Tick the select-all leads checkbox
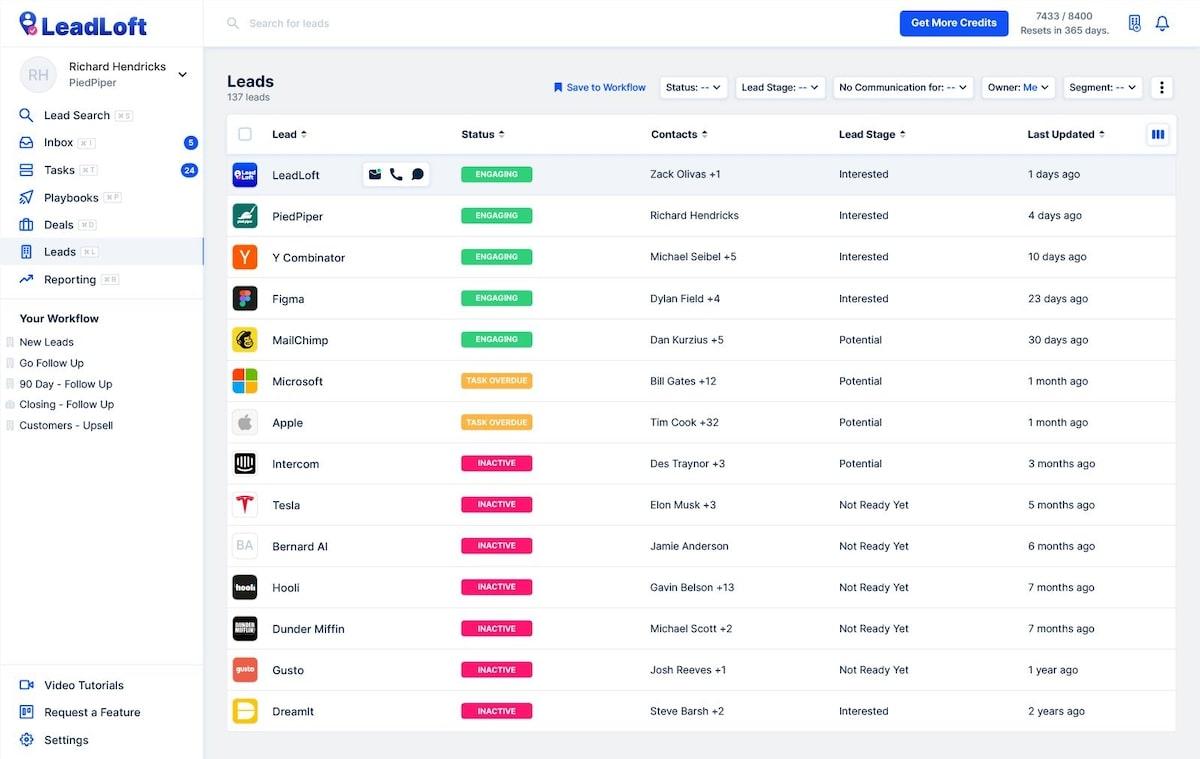Screen dimensions: 1200x759 (245, 134)
